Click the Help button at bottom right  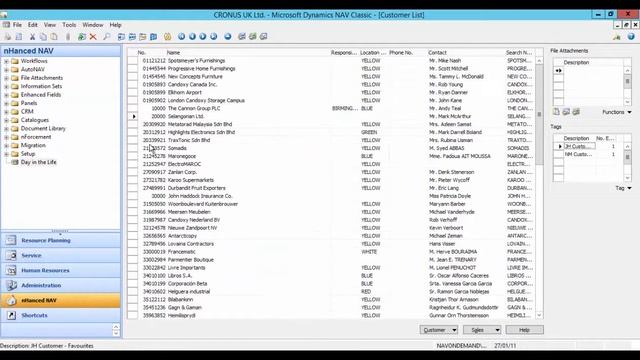pyautogui.click(x=524, y=330)
